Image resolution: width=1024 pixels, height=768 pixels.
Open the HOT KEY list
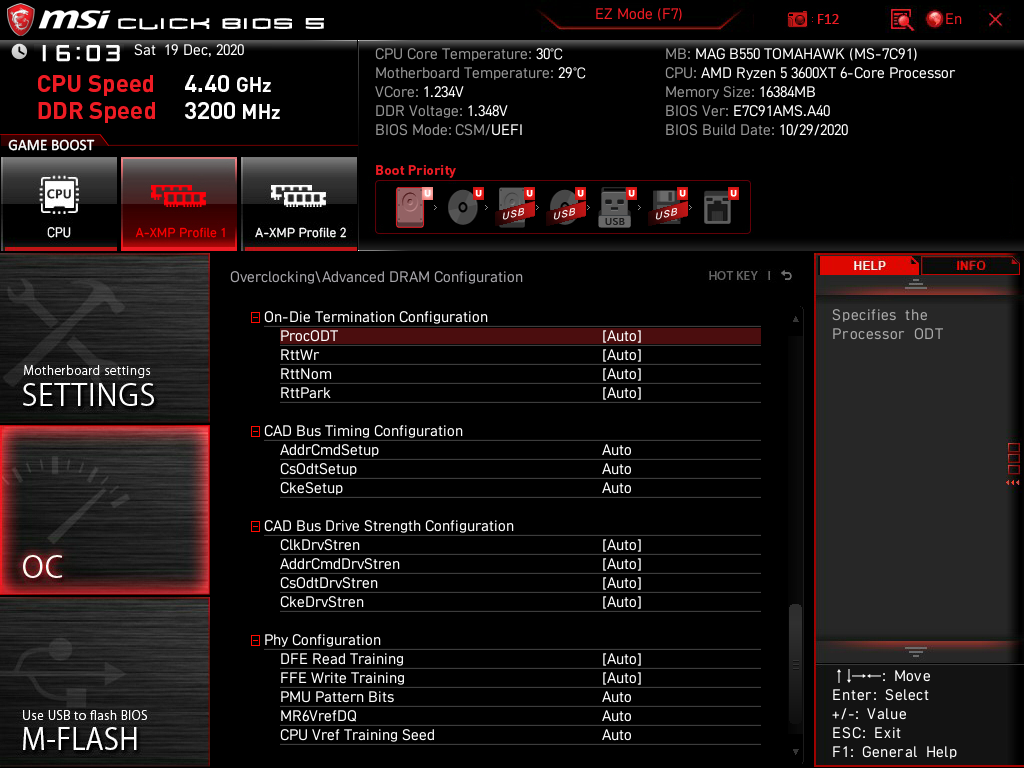[733, 276]
